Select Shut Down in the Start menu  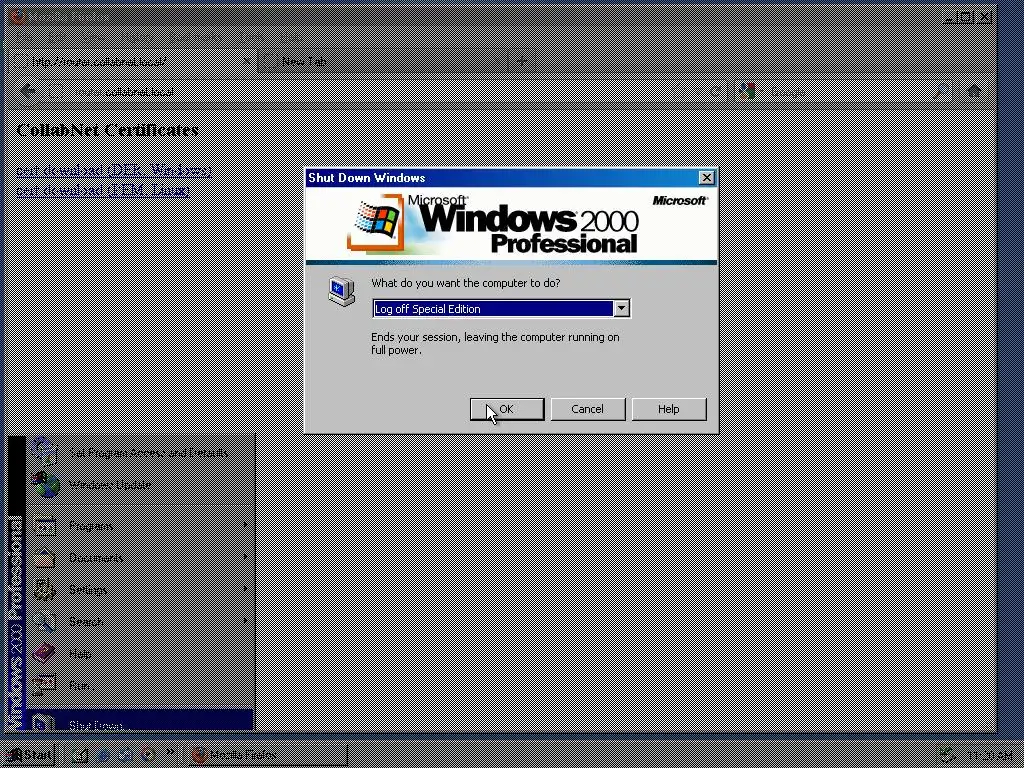click(140, 720)
